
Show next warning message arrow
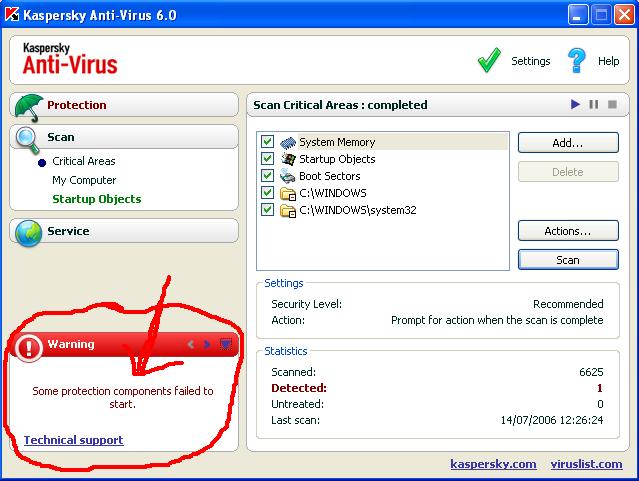[207, 344]
